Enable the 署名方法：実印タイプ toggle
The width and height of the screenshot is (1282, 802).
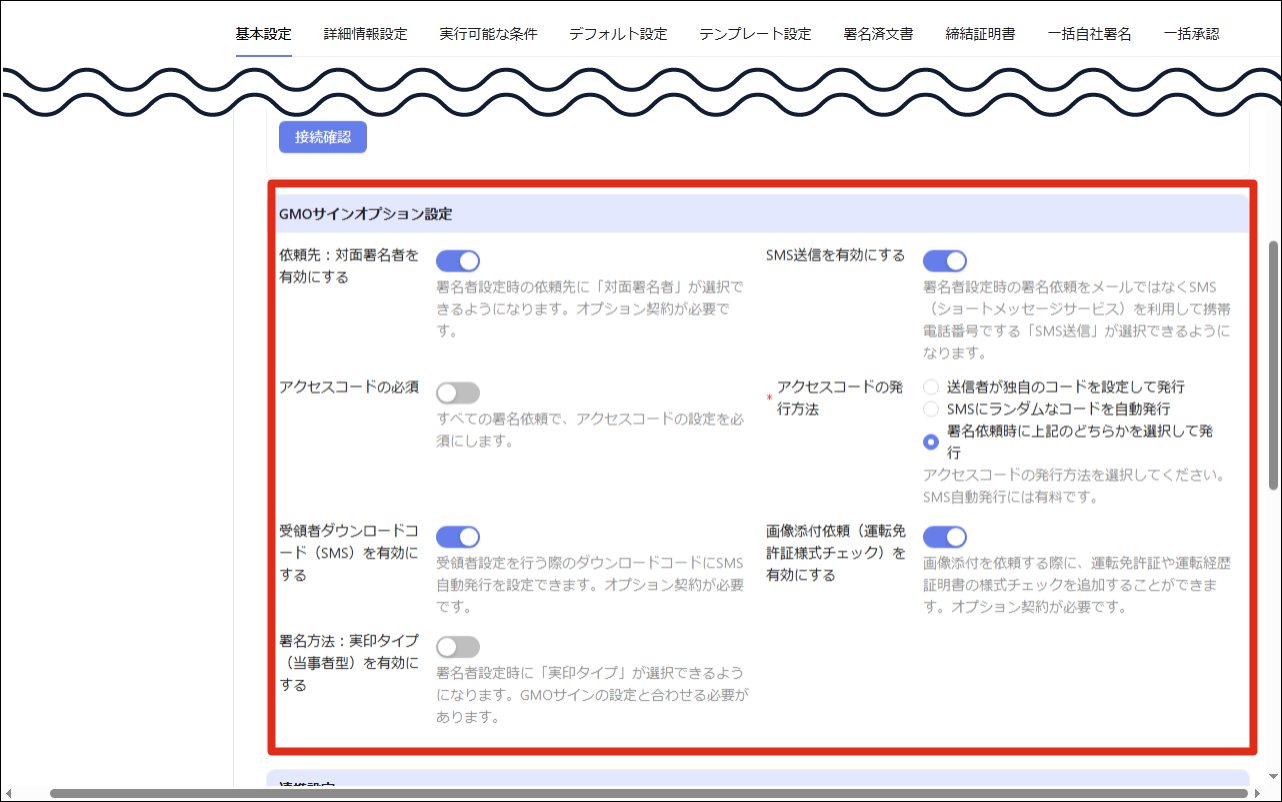(x=458, y=647)
